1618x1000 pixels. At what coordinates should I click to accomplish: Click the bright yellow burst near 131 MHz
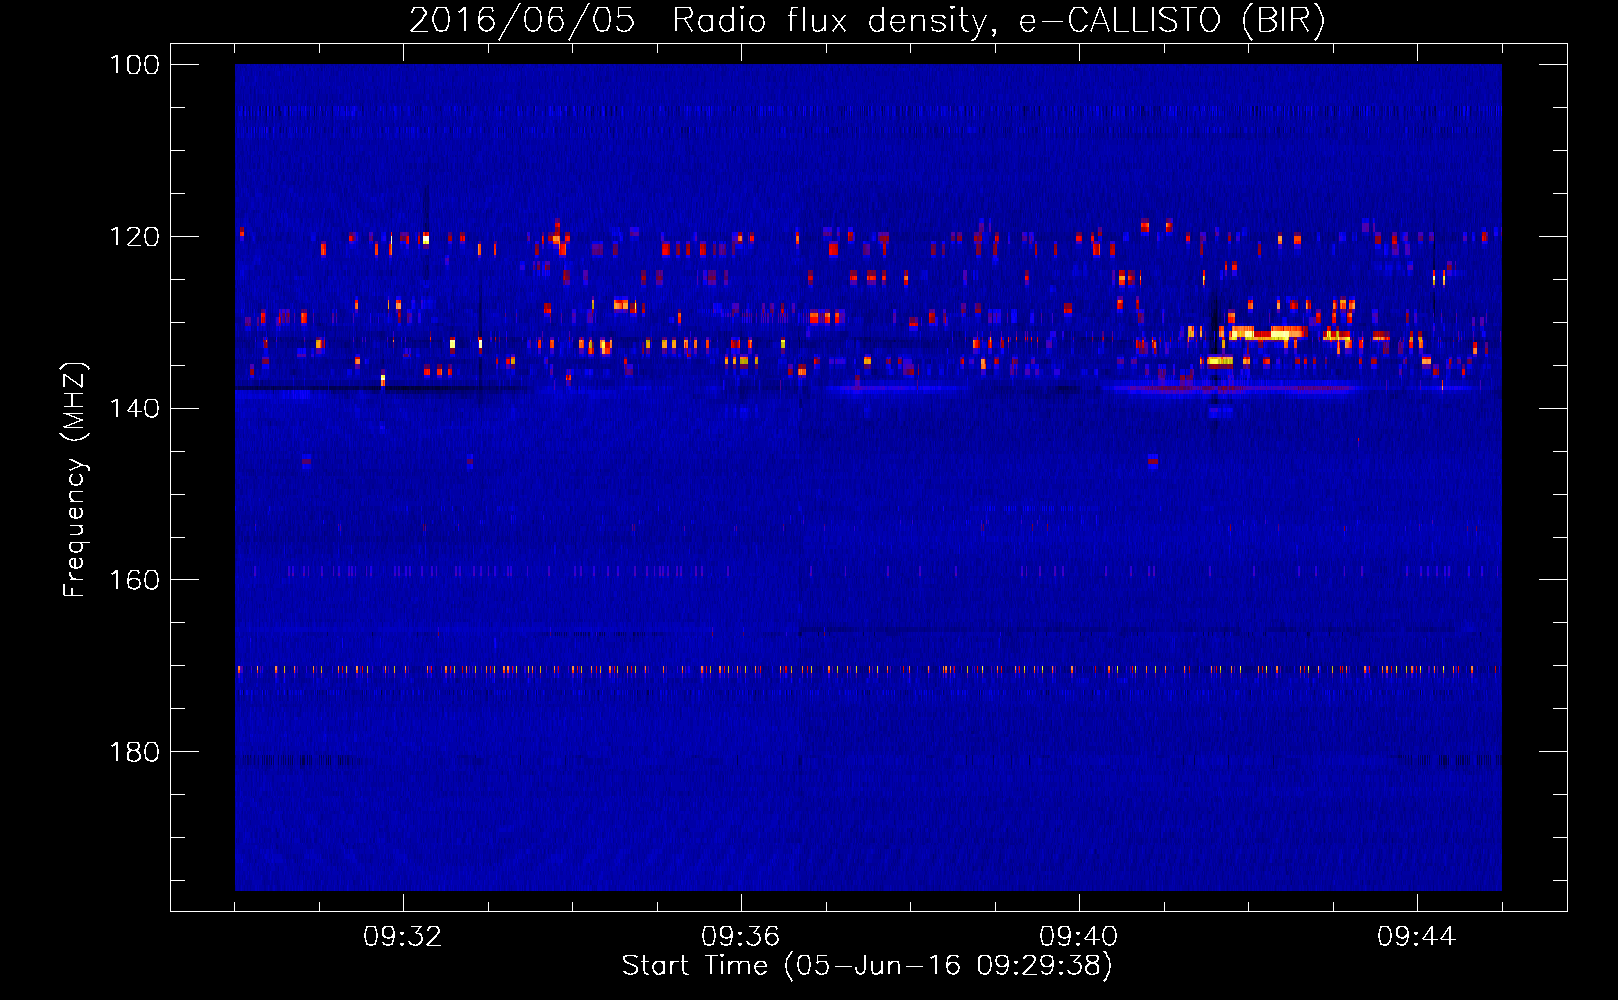coord(1267,333)
